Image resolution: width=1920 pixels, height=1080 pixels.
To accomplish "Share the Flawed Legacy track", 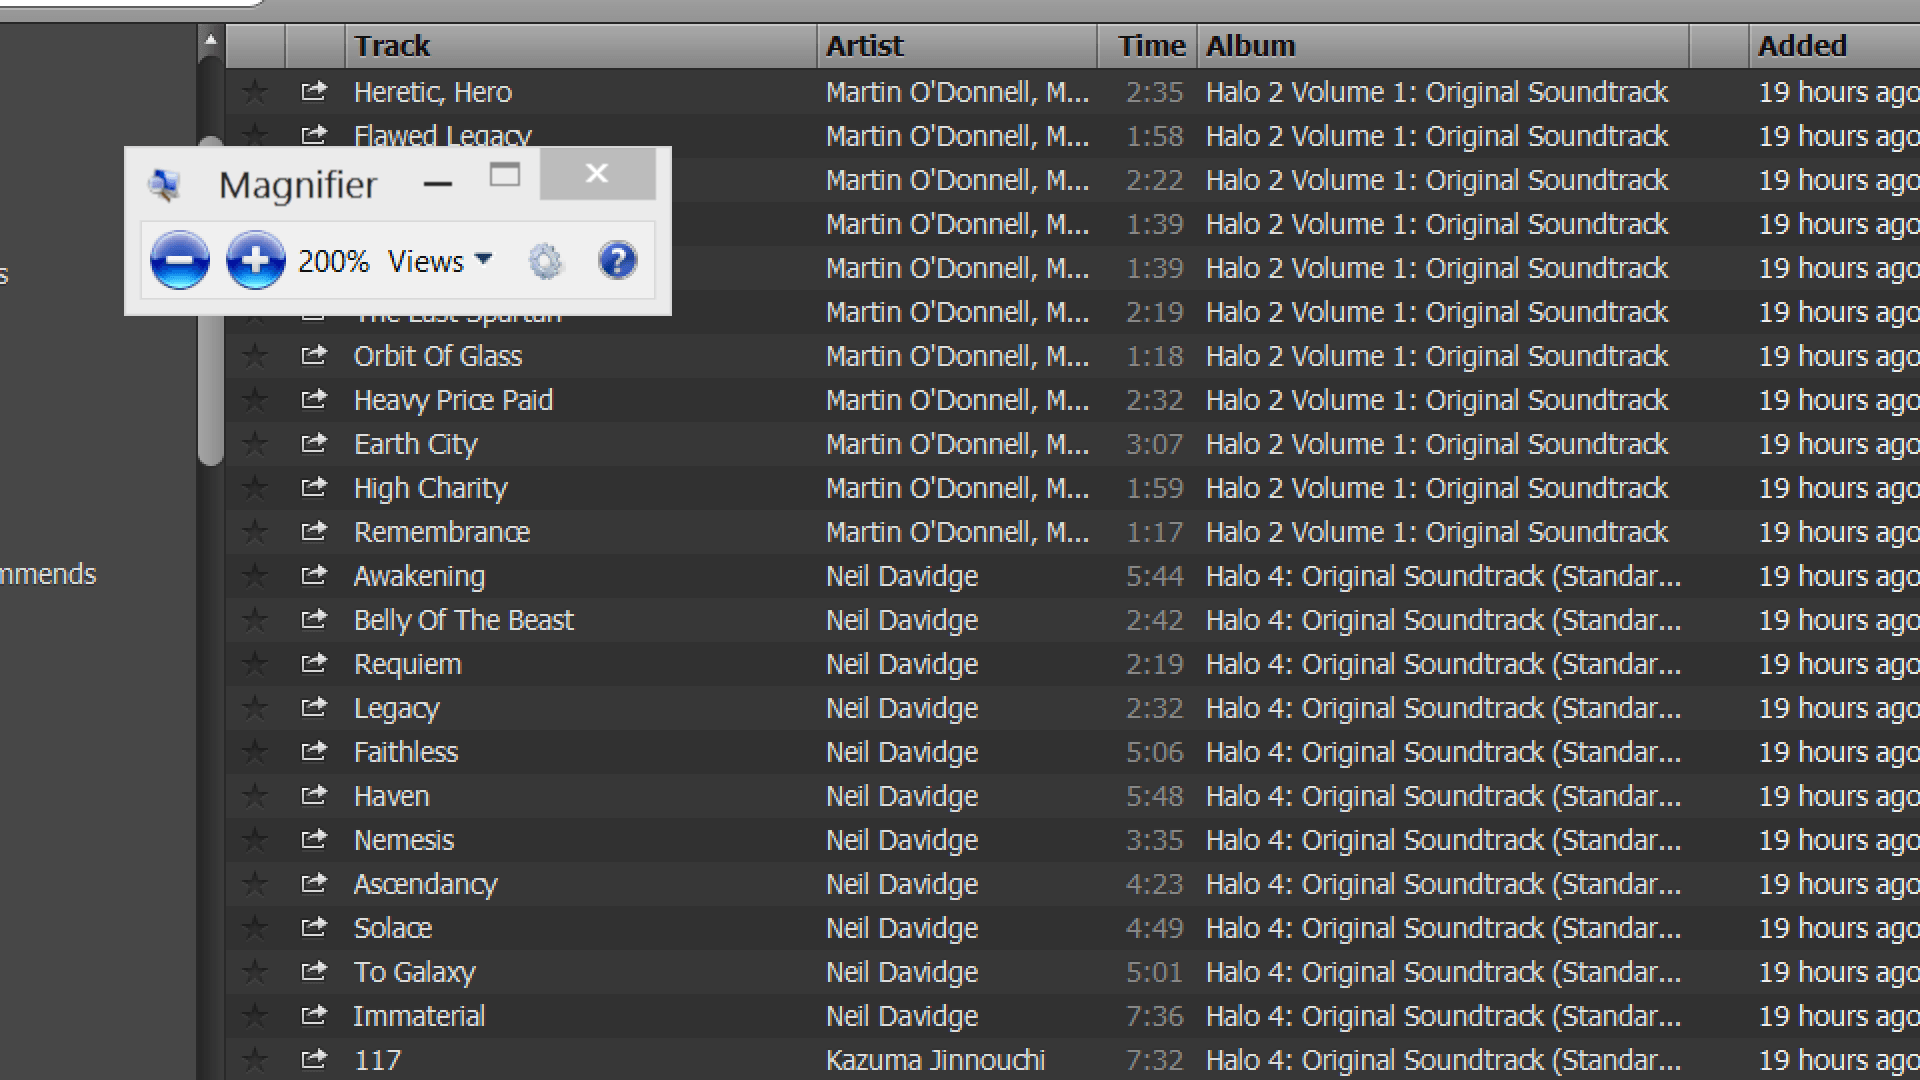I will pyautogui.click(x=314, y=135).
